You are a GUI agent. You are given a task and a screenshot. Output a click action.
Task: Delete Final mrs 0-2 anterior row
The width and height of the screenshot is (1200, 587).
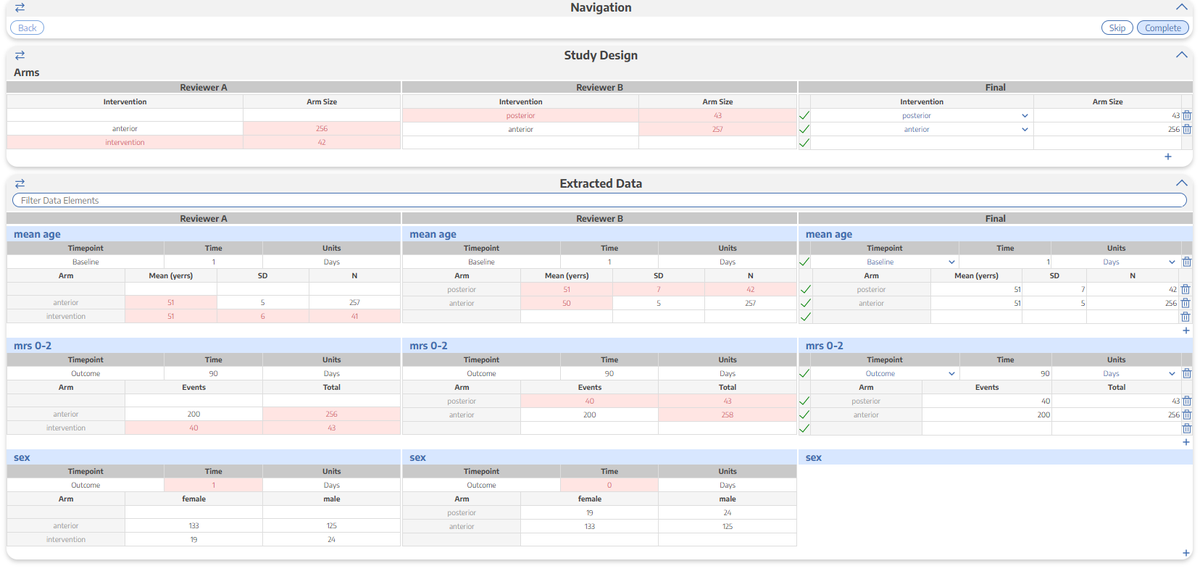pos(1186,415)
